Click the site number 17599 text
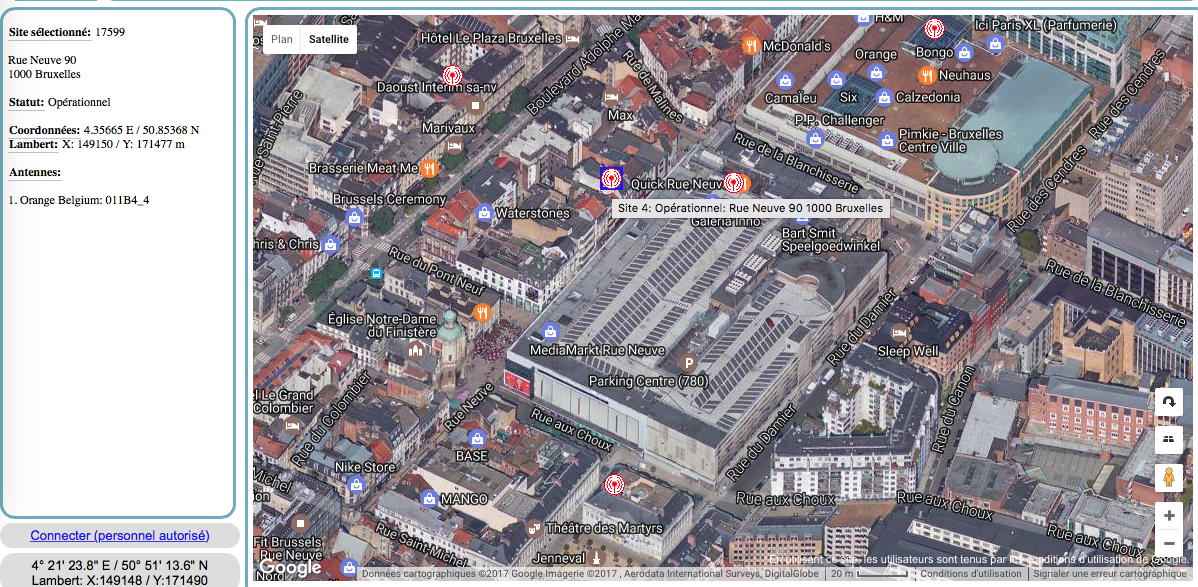 coord(110,32)
